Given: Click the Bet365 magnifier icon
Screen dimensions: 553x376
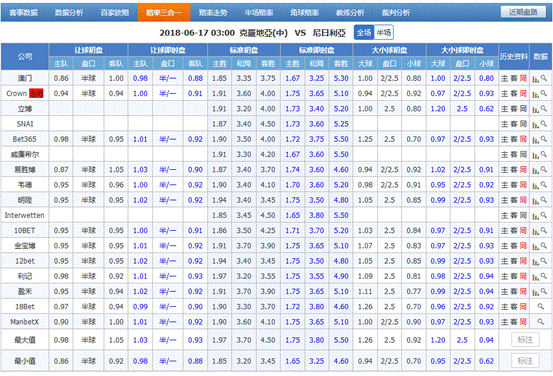Looking at the screenshot, I should pos(543,139).
